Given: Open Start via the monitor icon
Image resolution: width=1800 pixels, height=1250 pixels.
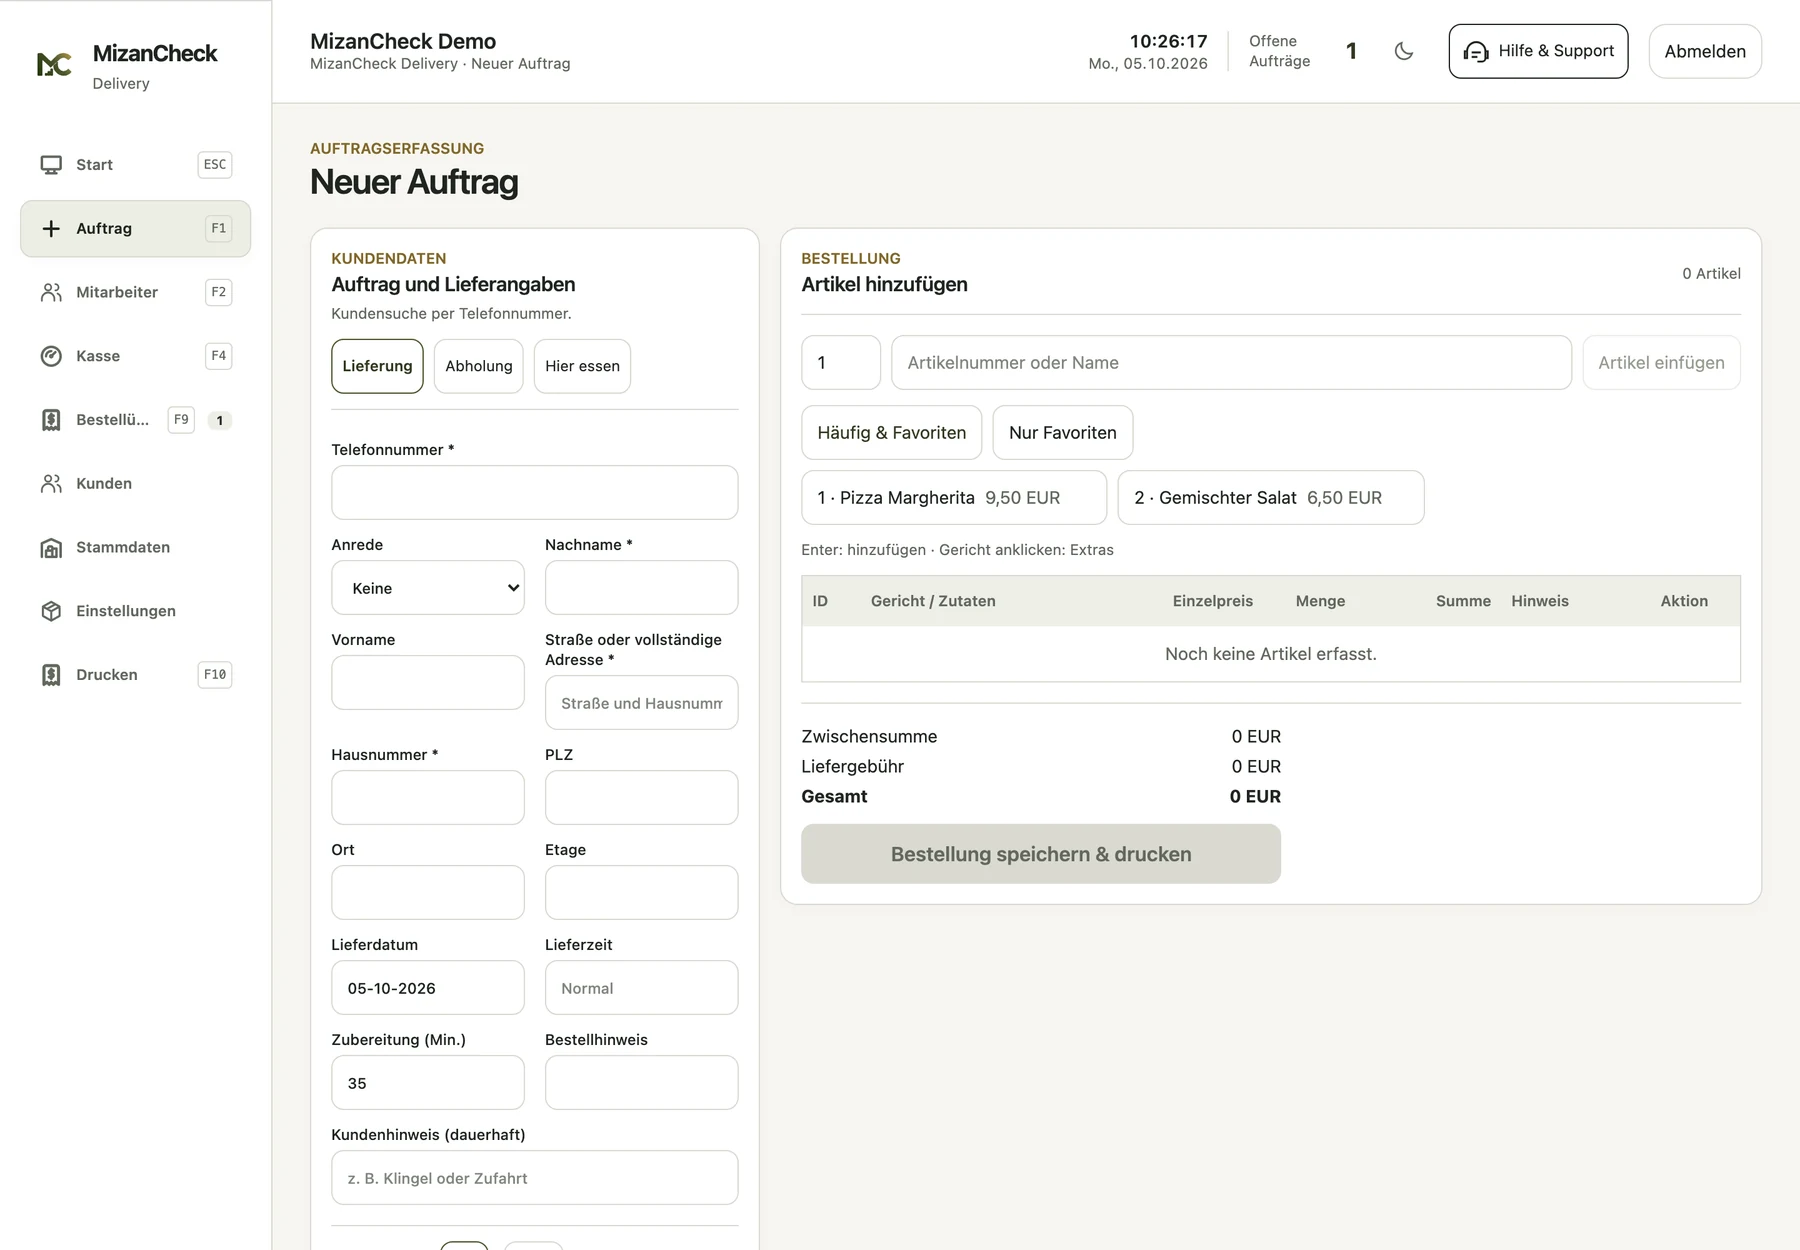Looking at the screenshot, I should coord(51,165).
